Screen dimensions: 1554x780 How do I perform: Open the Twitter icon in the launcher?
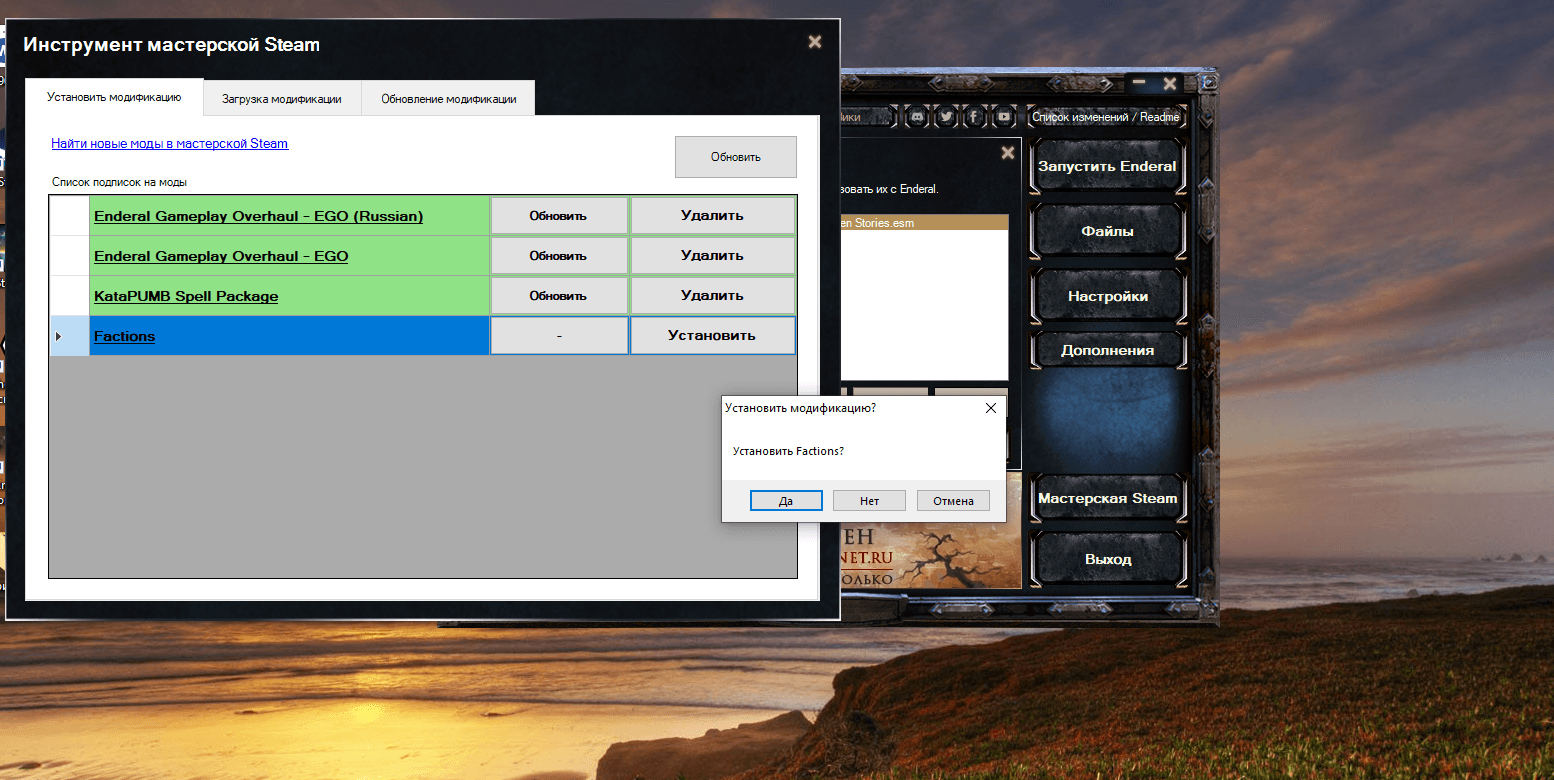click(945, 117)
